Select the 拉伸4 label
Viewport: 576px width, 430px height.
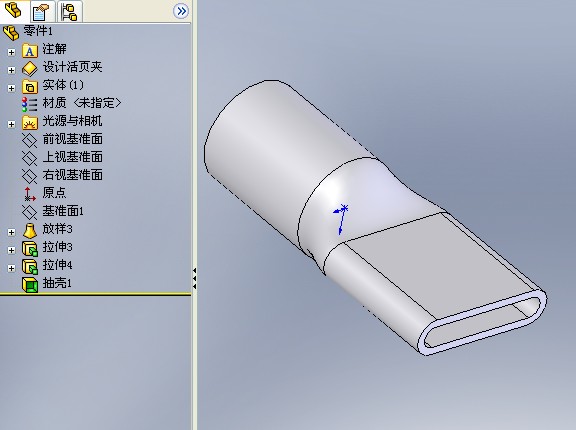[57, 265]
